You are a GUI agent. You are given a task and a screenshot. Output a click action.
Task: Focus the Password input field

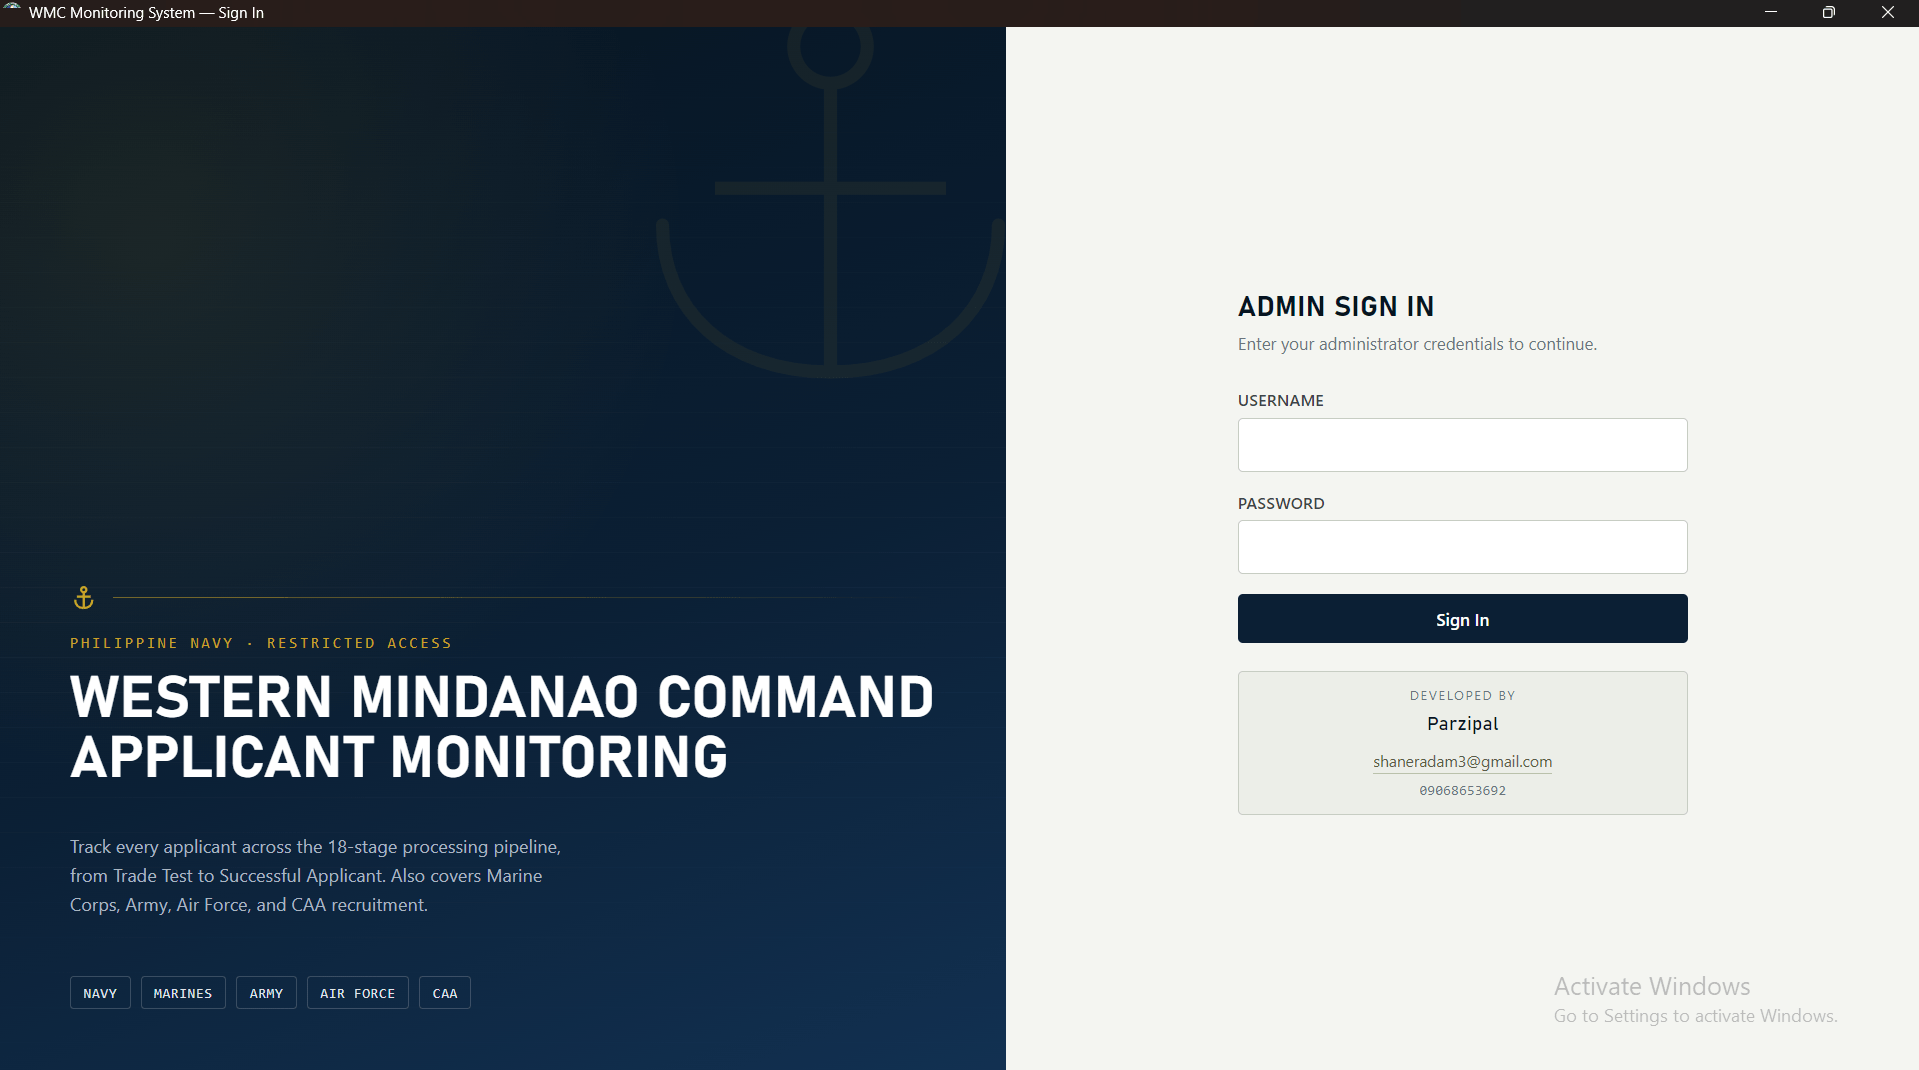pos(1462,547)
